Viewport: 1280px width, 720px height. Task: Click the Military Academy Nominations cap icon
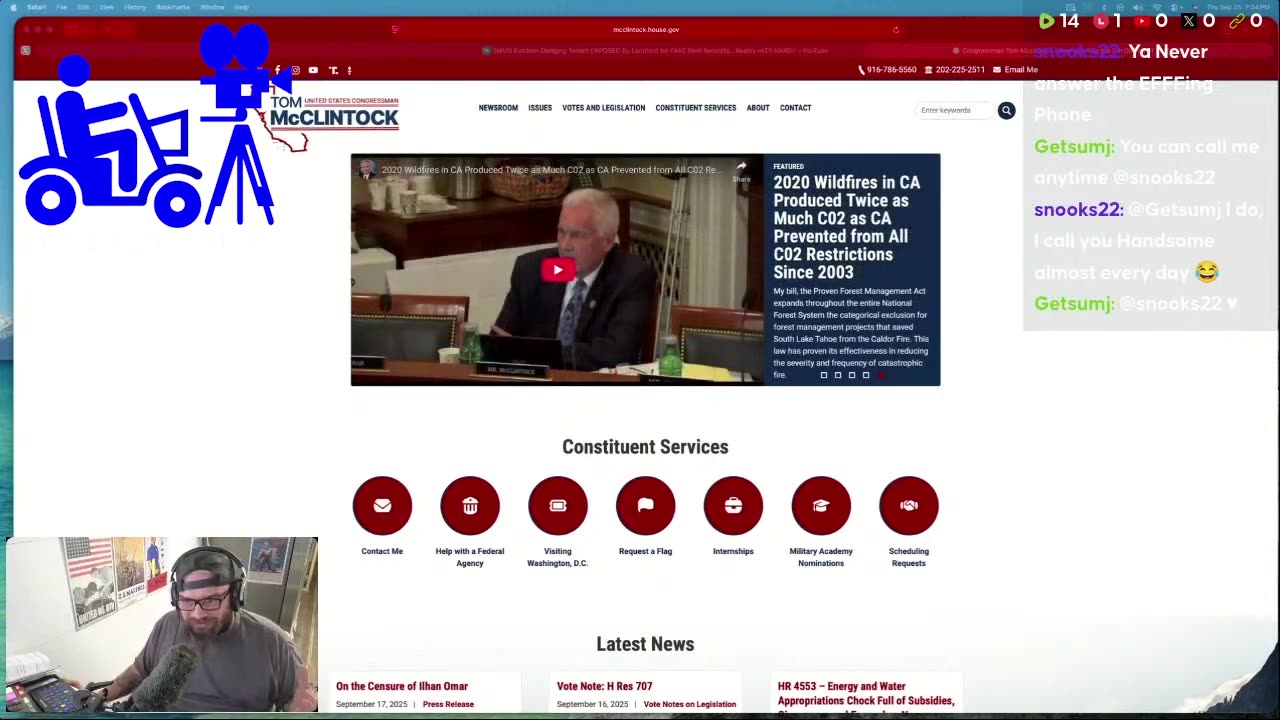click(x=821, y=505)
